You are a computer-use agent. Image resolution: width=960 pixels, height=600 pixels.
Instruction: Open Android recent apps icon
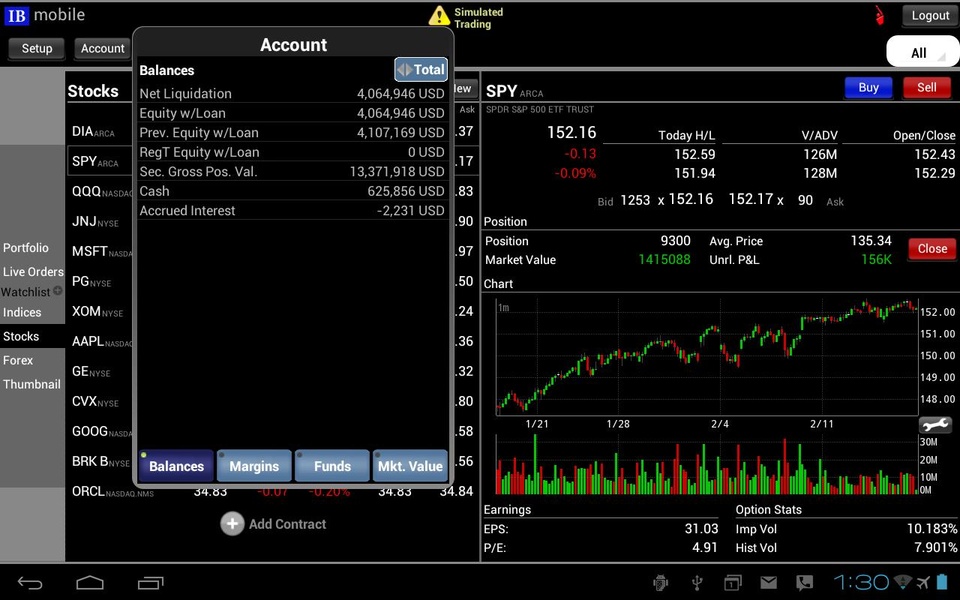pos(151,583)
